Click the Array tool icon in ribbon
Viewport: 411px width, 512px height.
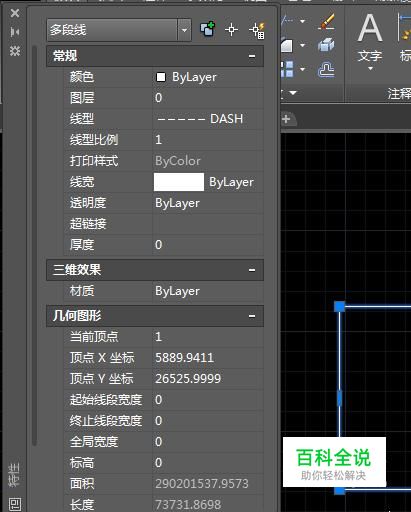[x=287, y=69]
